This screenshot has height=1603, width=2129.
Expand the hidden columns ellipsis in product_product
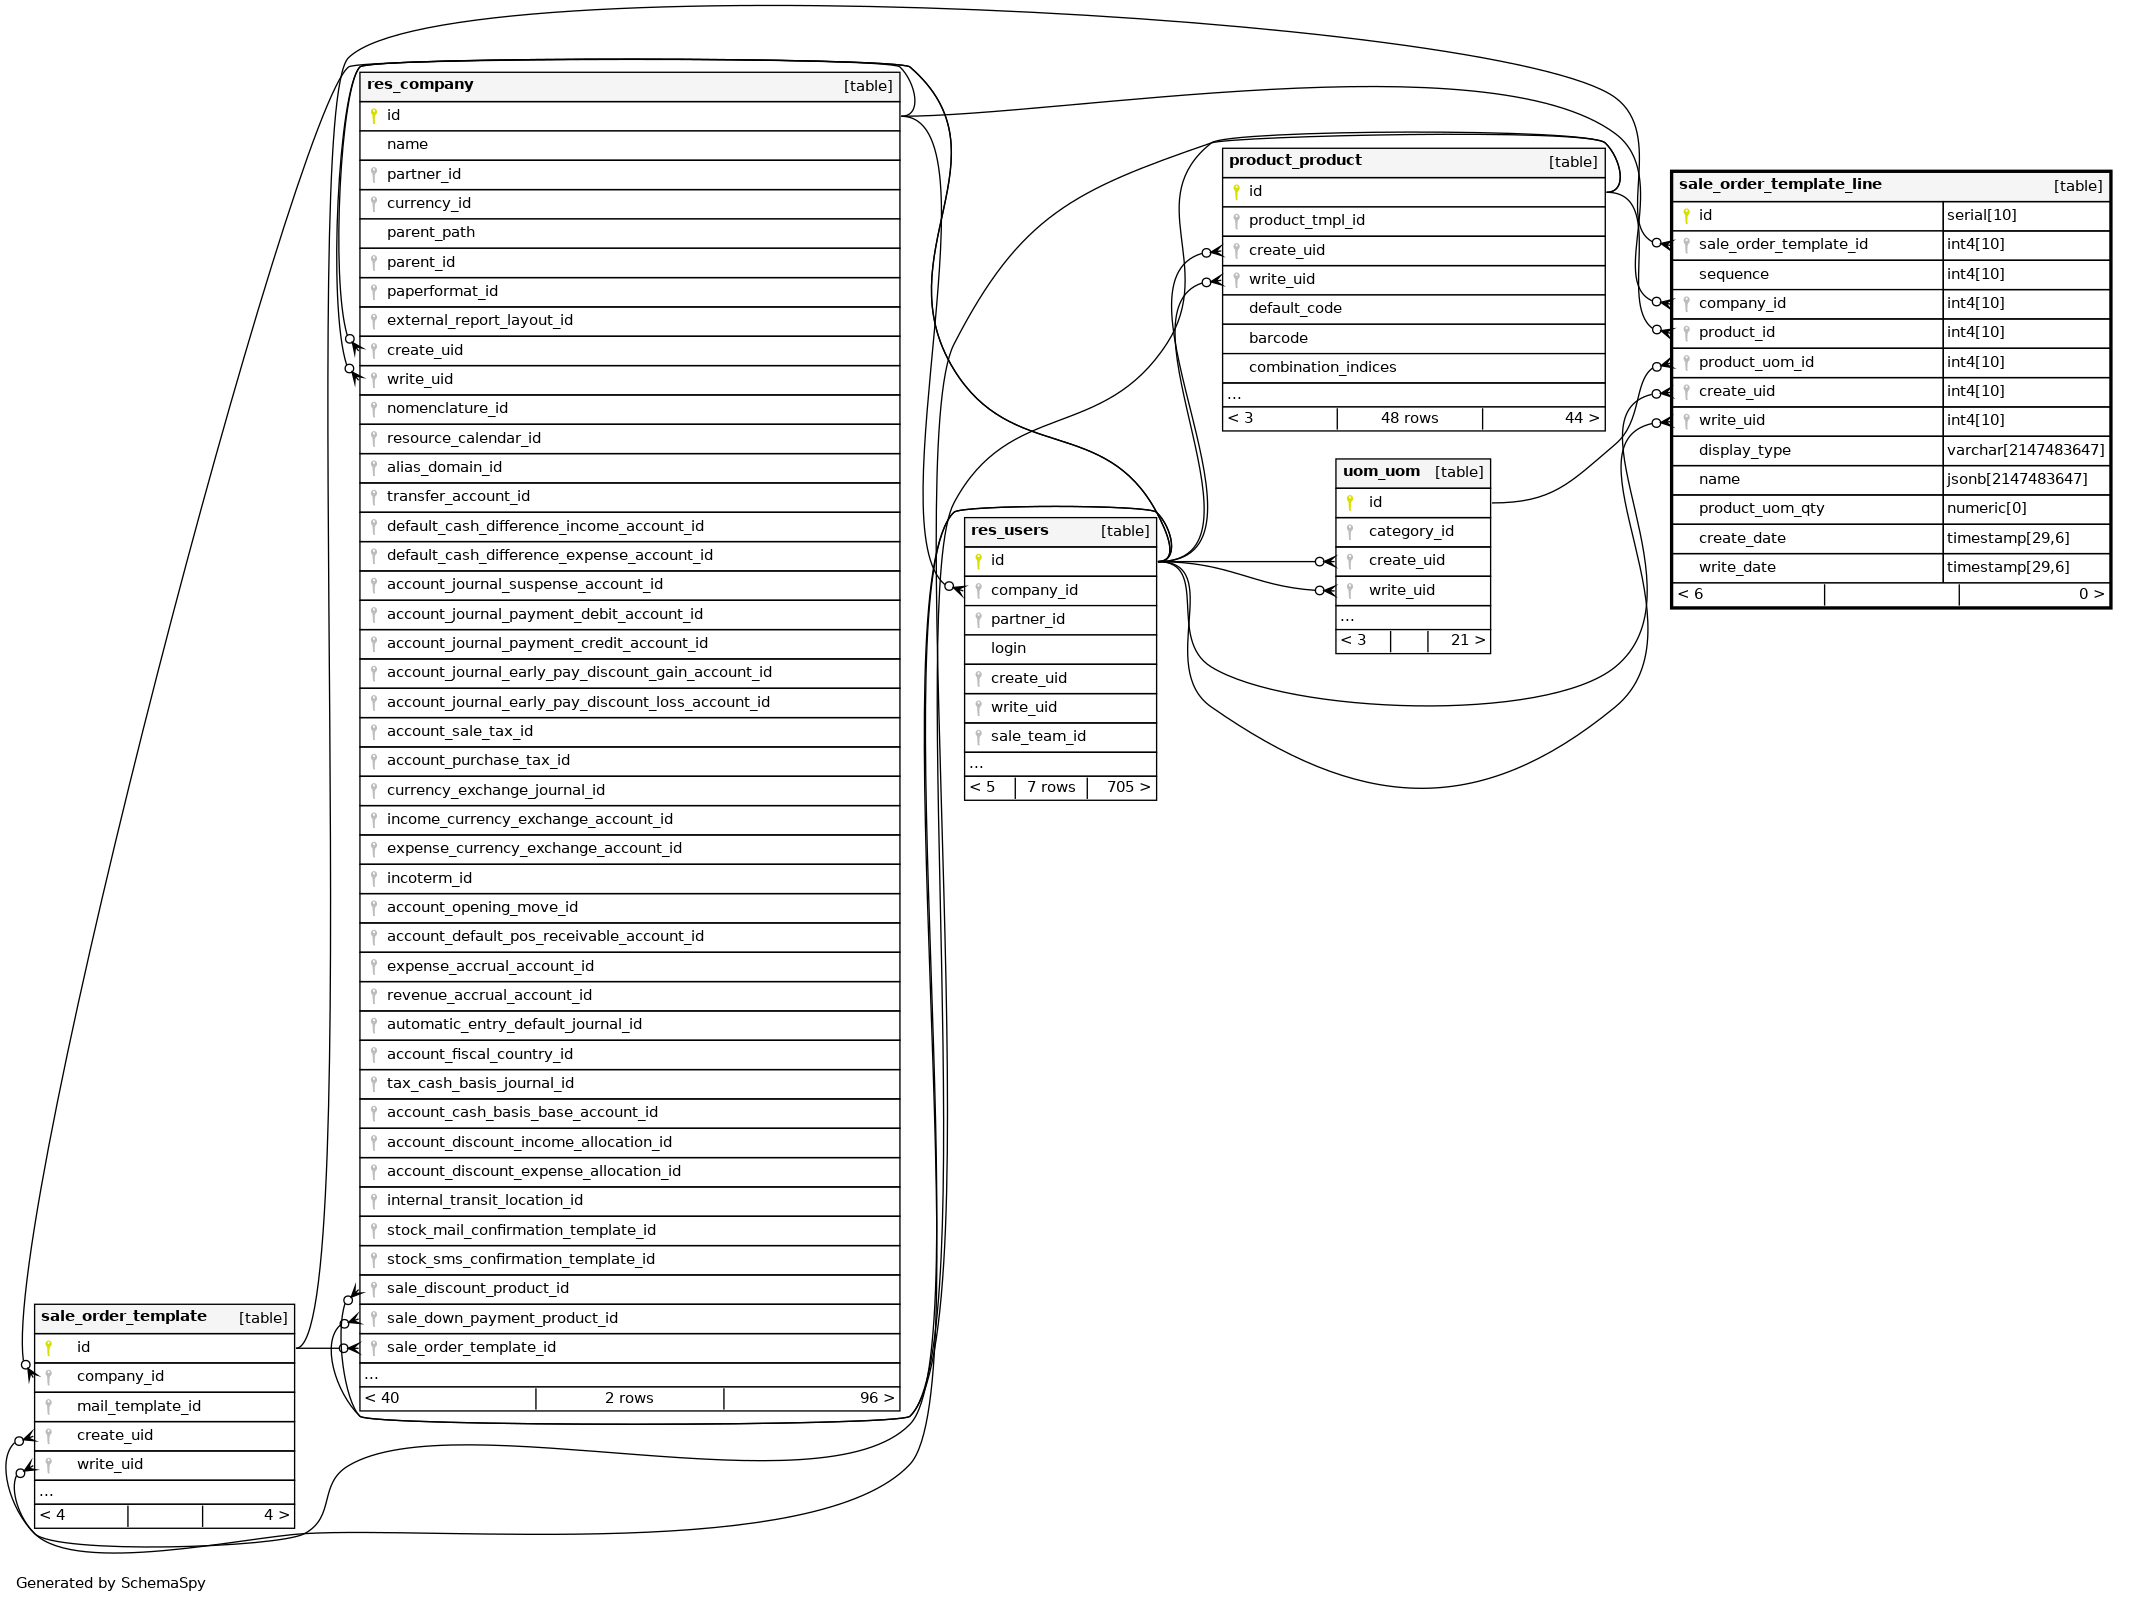[1234, 396]
